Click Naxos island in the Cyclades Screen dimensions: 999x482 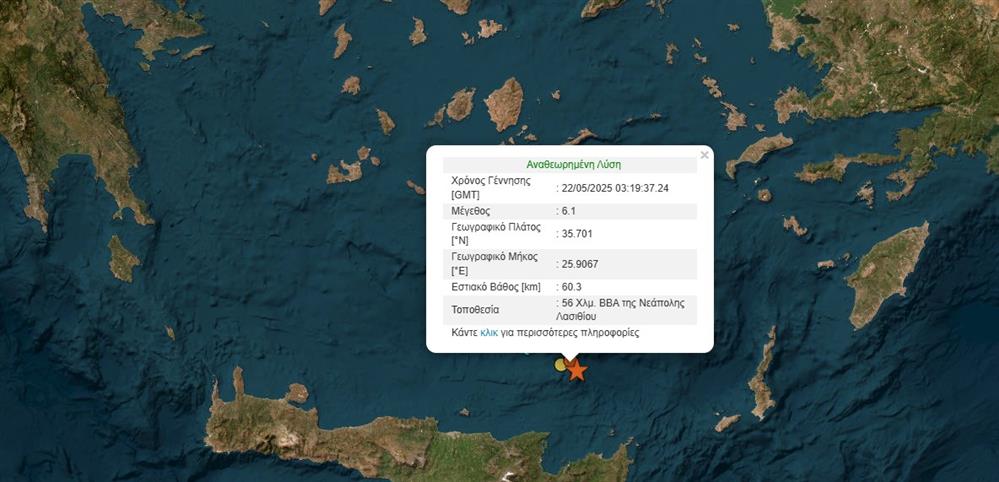point(504,103)
